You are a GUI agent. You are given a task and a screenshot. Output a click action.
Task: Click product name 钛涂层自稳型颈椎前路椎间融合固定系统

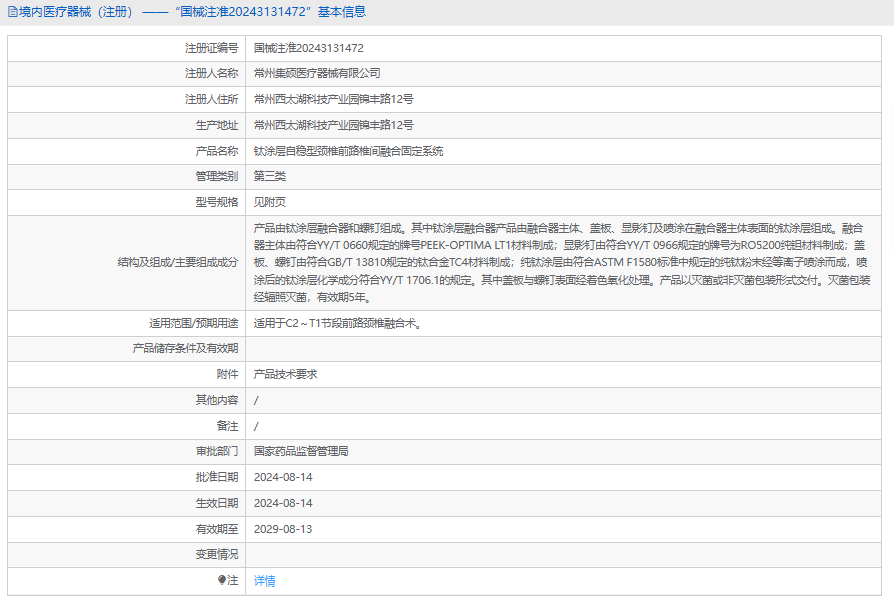348,152
